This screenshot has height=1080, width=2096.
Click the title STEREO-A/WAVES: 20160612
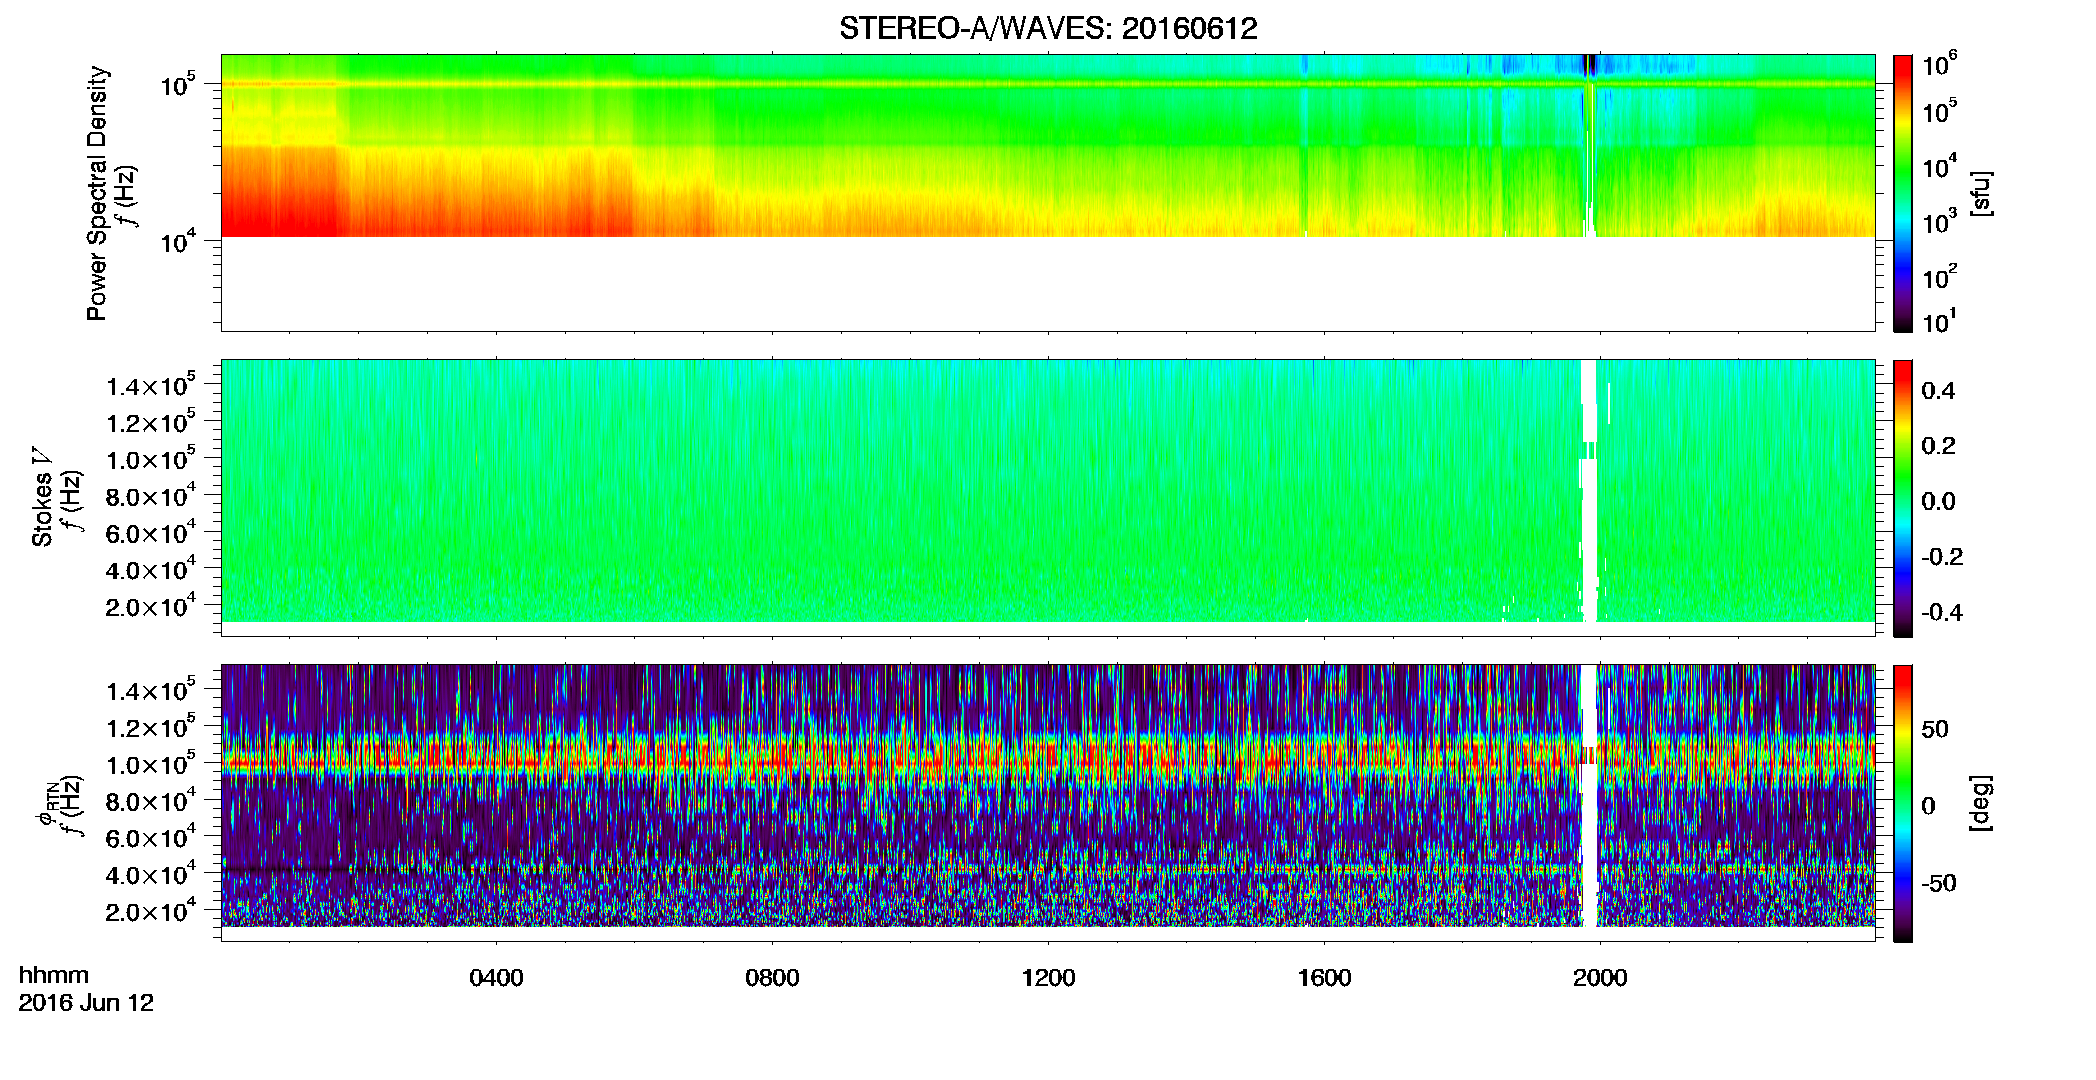[1048, 28]
